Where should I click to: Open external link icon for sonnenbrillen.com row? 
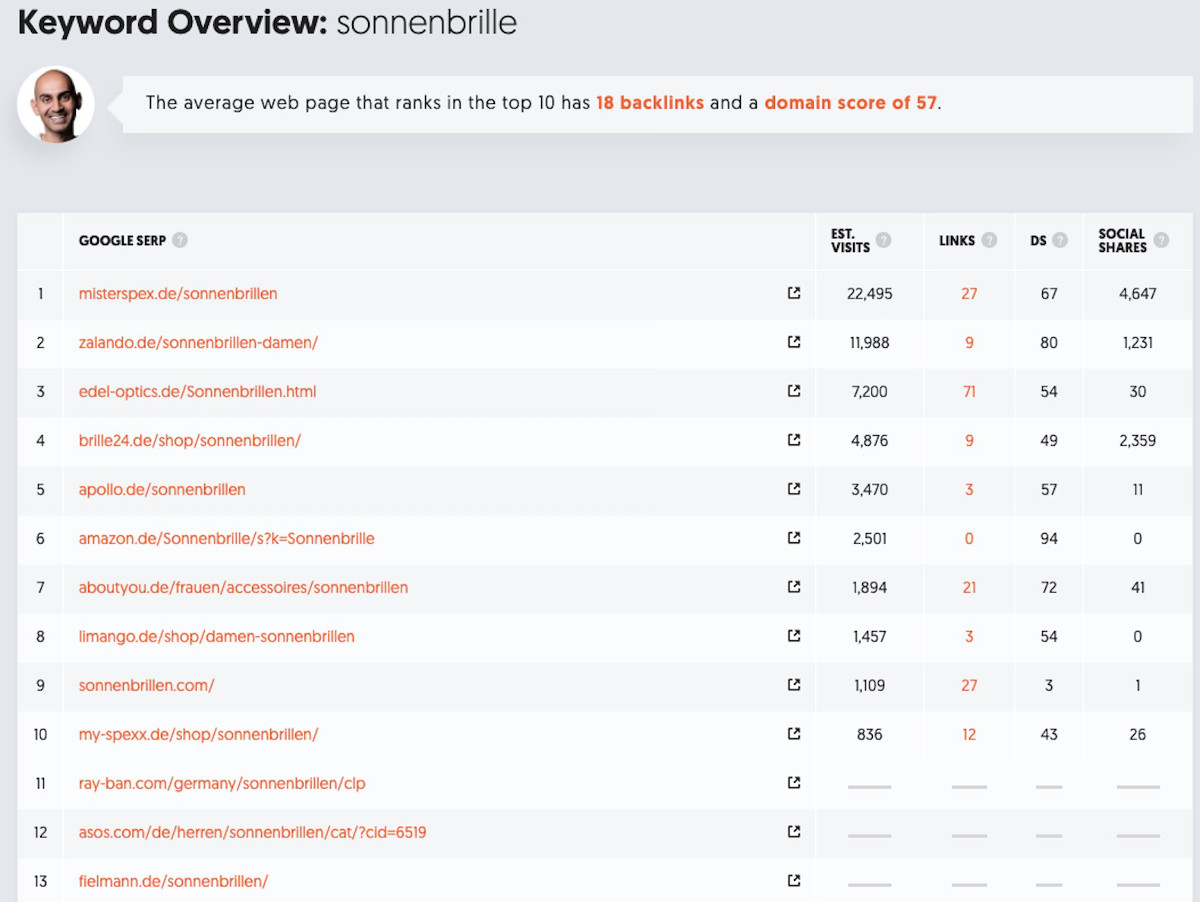pyautogui.click(x=794, y=685)
